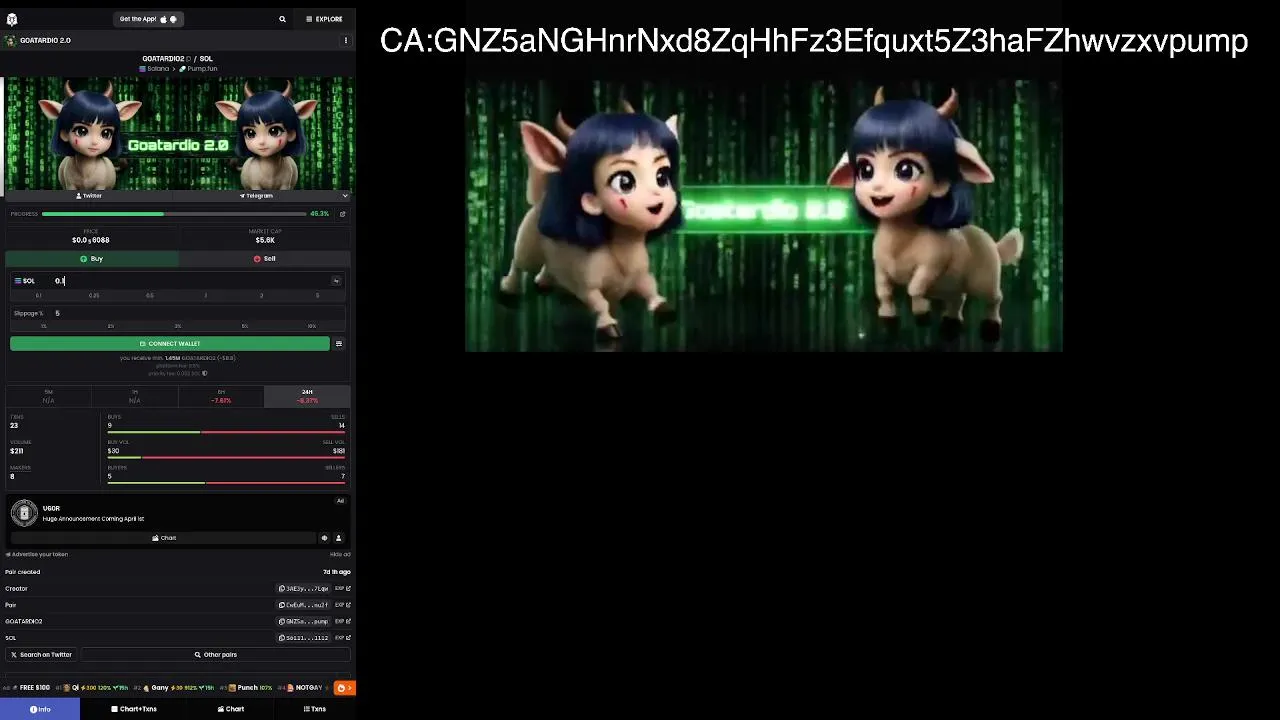Open the DexScreener owl logo home
This screenshot has height=720, width=1280.
(11, 19)
